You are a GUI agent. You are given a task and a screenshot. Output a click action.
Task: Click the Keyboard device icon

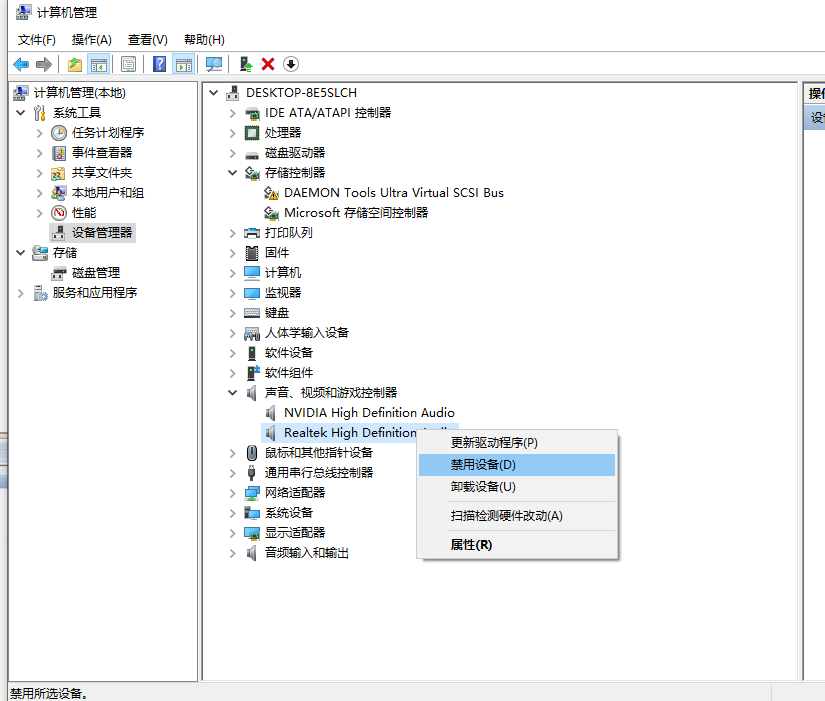[252, 313]
